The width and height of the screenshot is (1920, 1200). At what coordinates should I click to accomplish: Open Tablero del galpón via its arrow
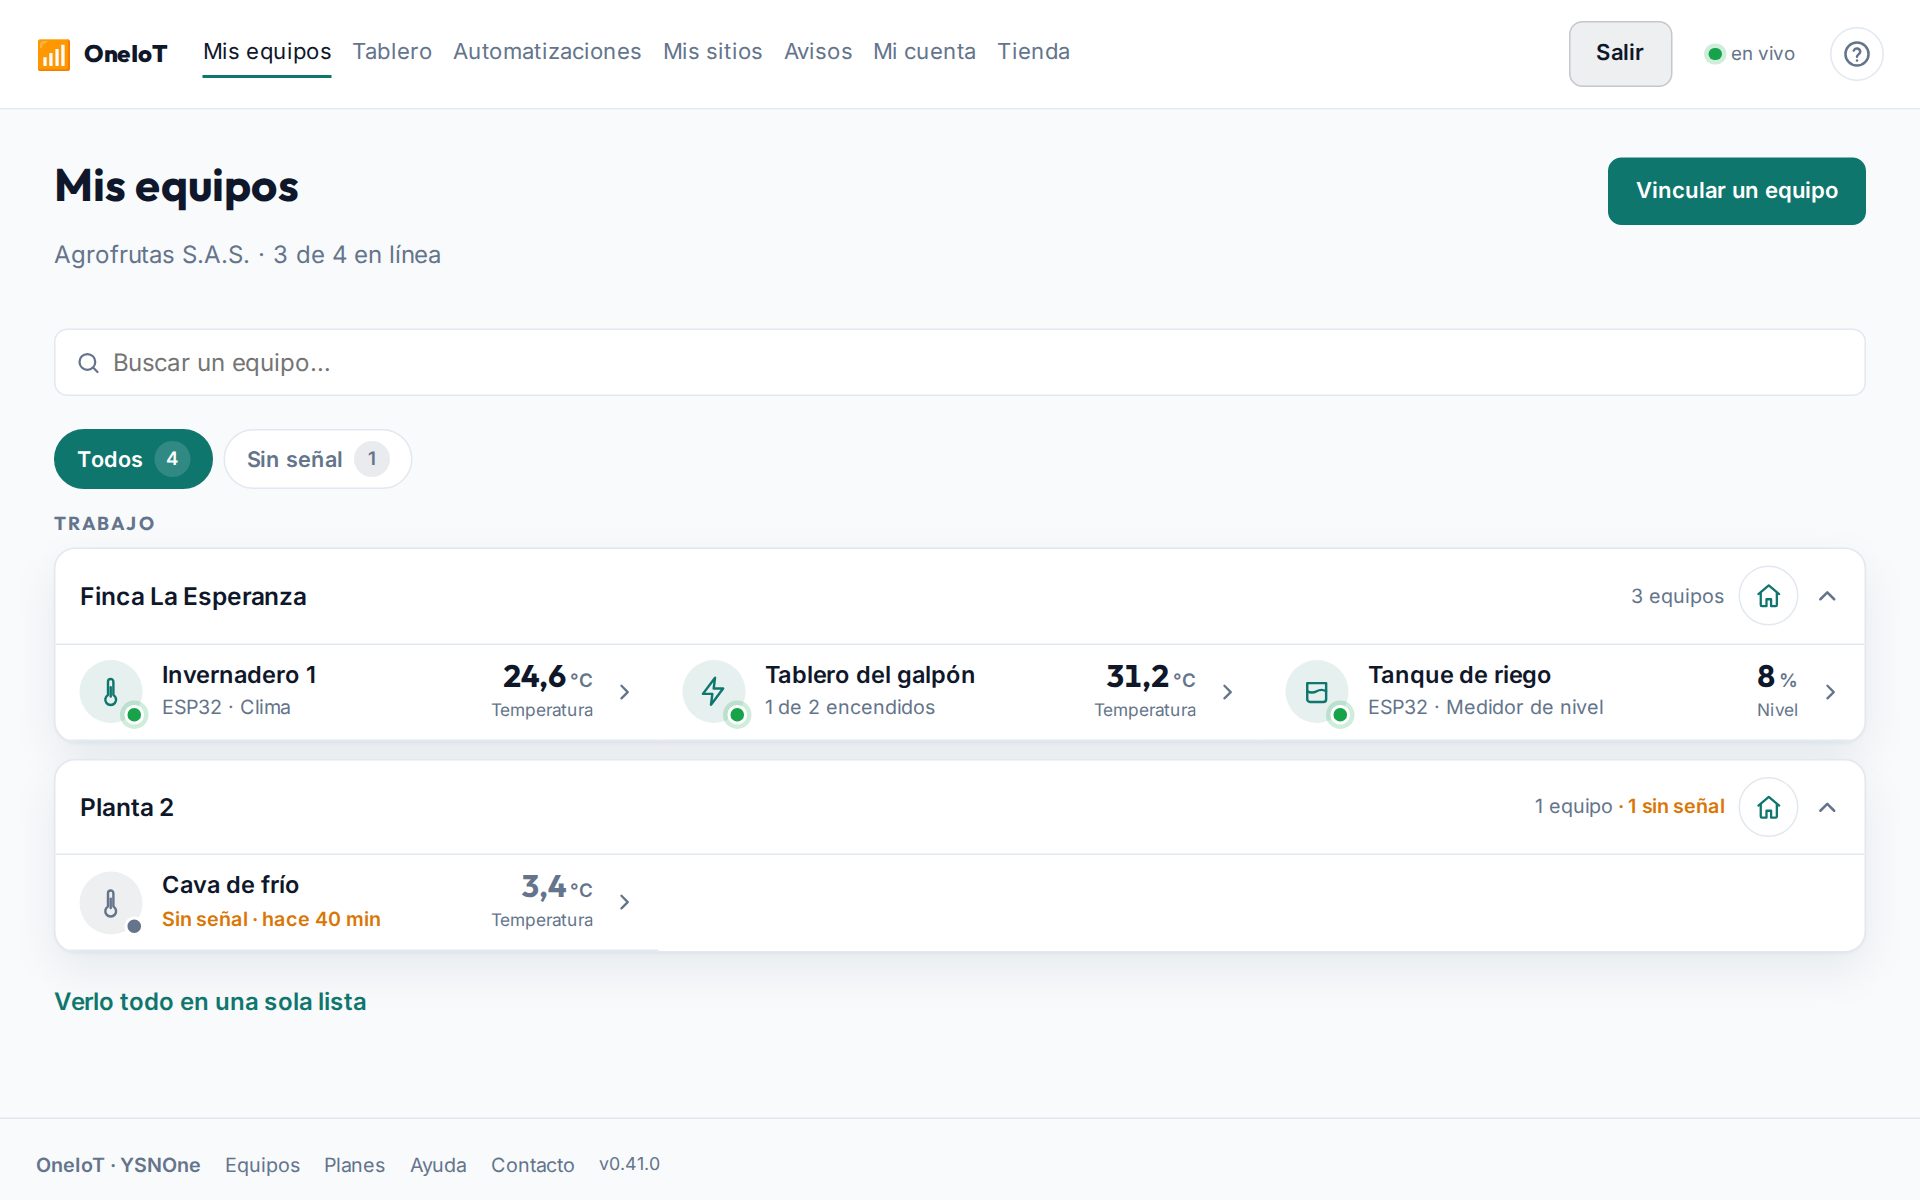1227,692
